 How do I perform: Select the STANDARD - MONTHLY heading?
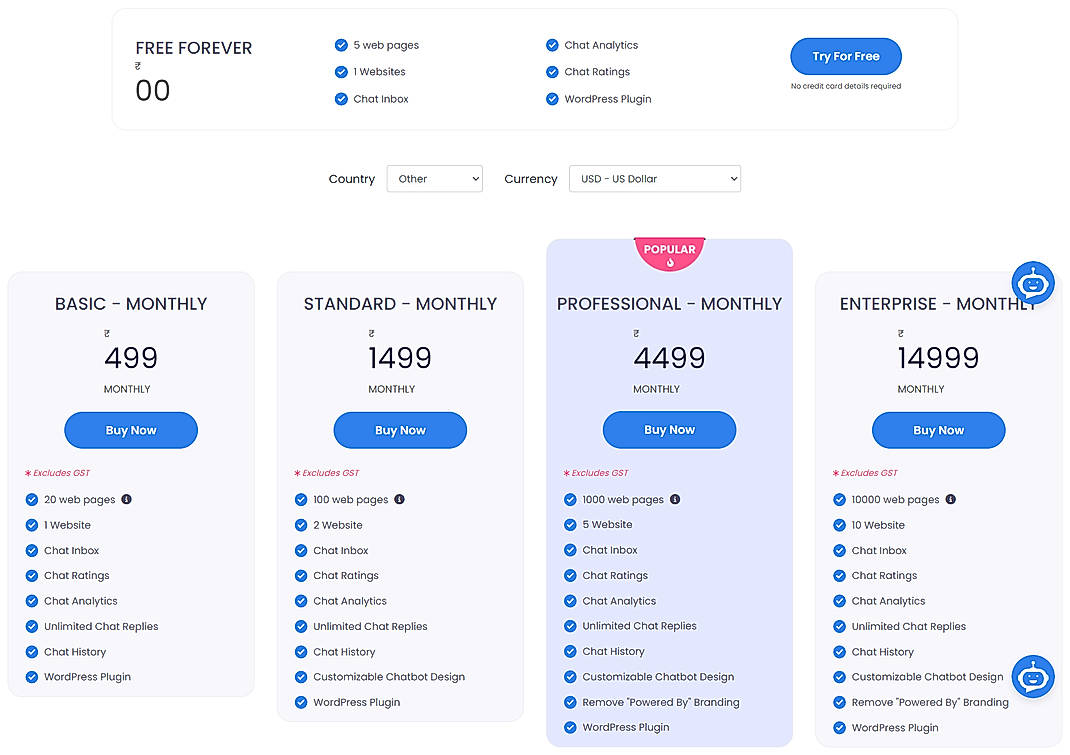click(x=401, y=304)
